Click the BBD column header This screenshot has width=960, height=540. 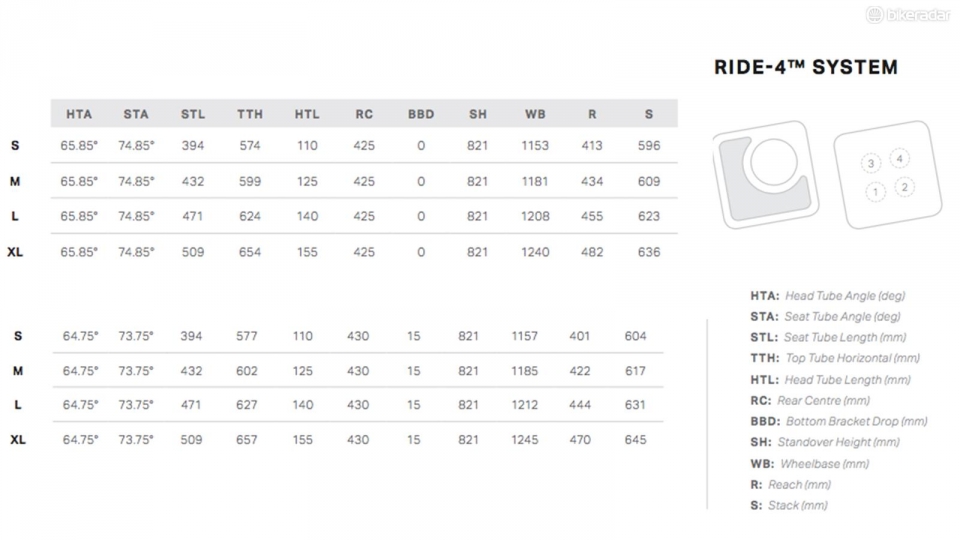click(x=421, y=114)
